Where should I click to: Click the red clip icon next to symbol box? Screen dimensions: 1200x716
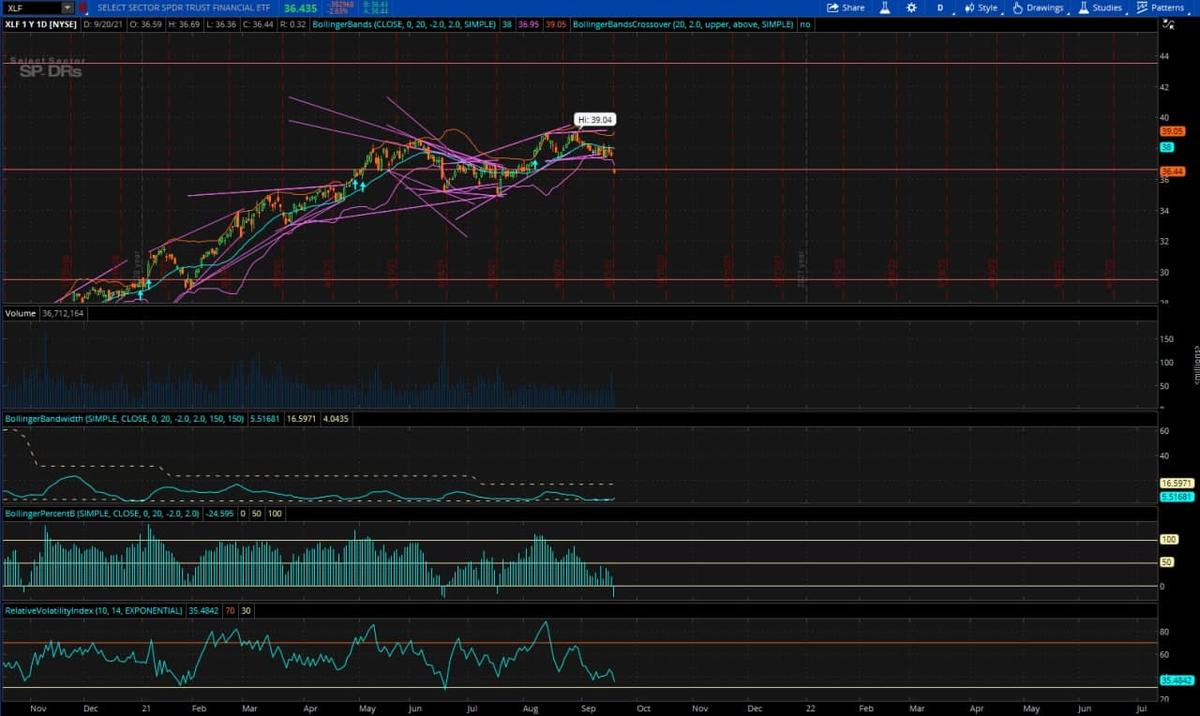pos(83,7)
